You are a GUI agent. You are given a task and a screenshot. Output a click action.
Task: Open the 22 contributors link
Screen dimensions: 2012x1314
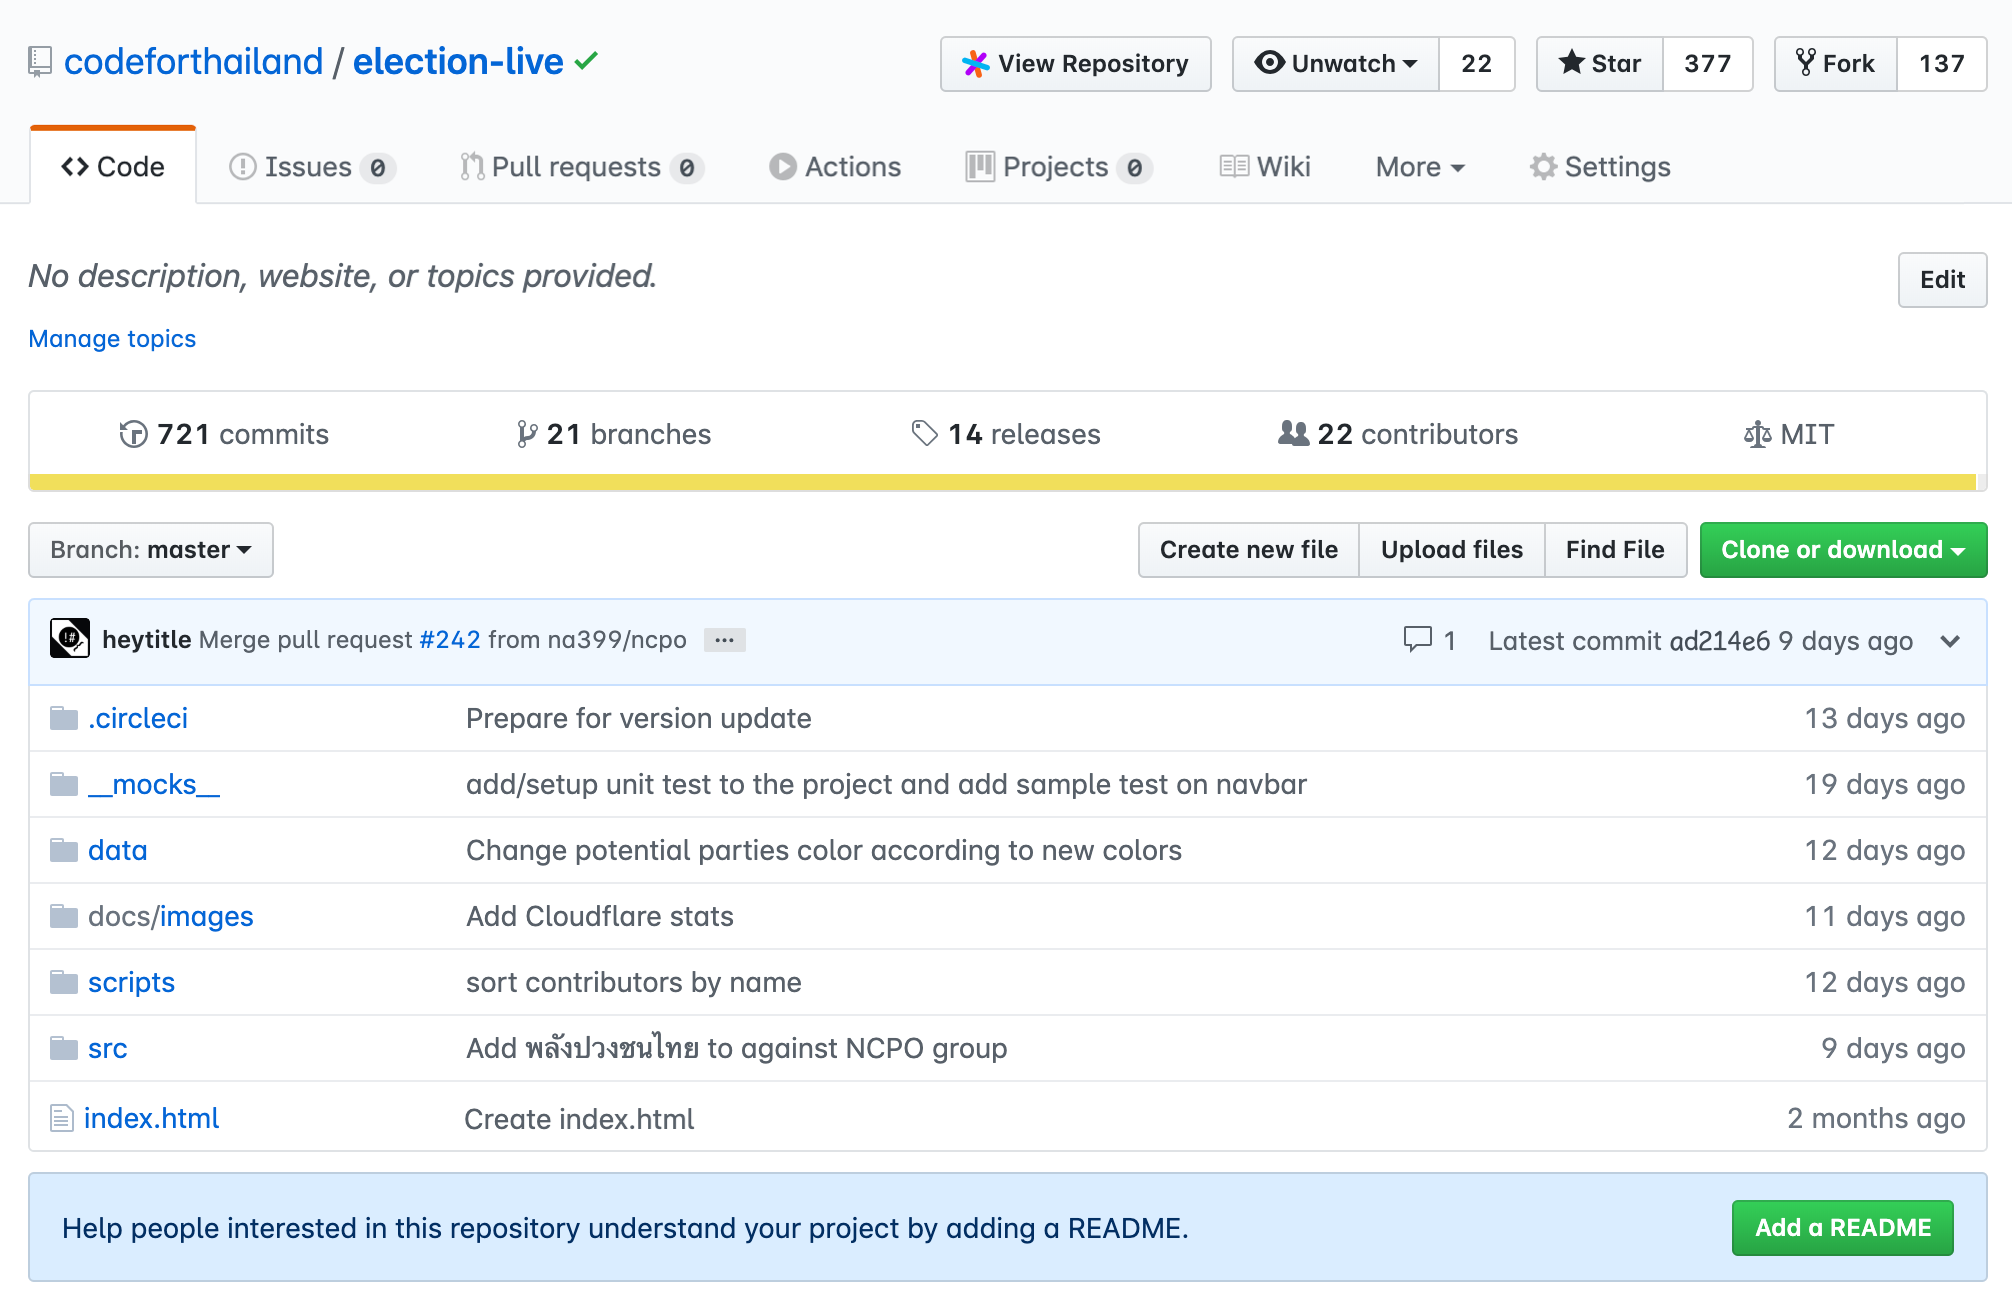pyautogui.click(x=1398, y=434)
